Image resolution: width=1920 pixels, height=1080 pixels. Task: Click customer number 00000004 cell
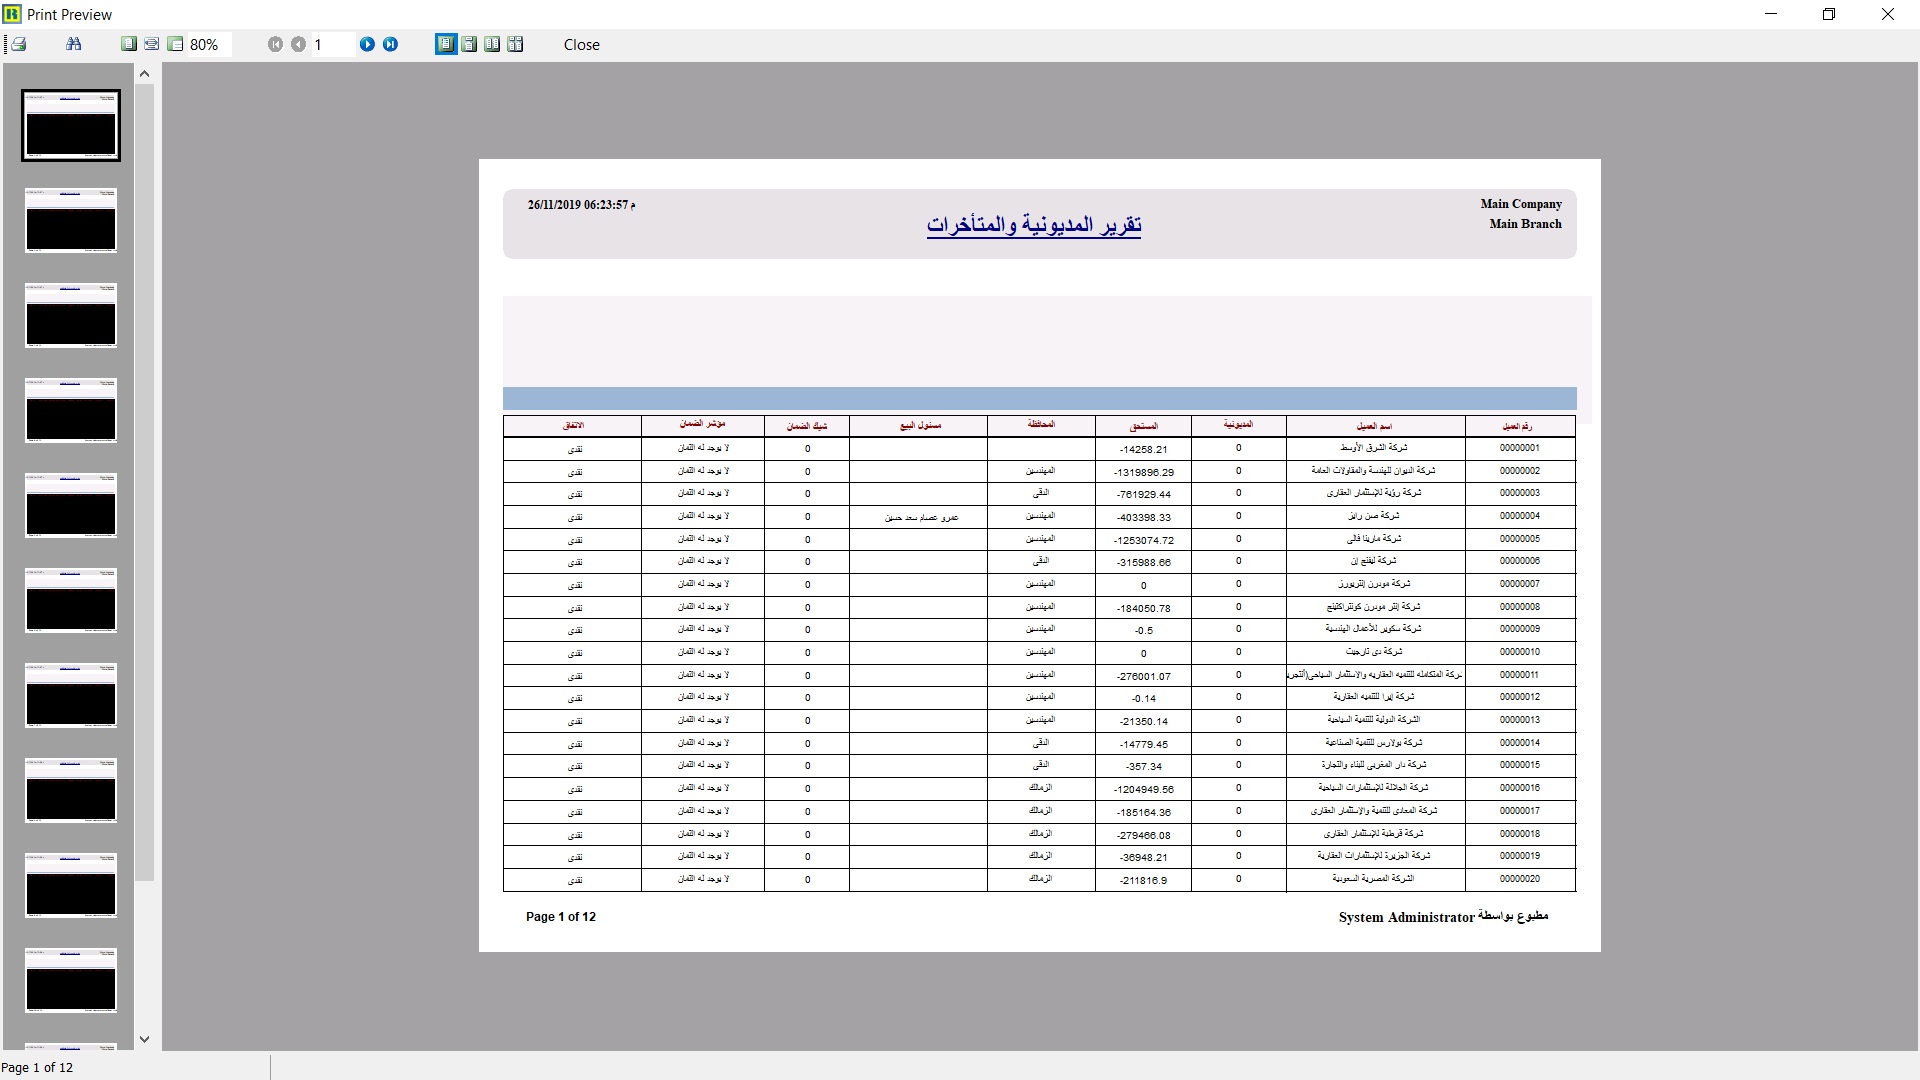pyautogui.click(x=1519, y=516)
